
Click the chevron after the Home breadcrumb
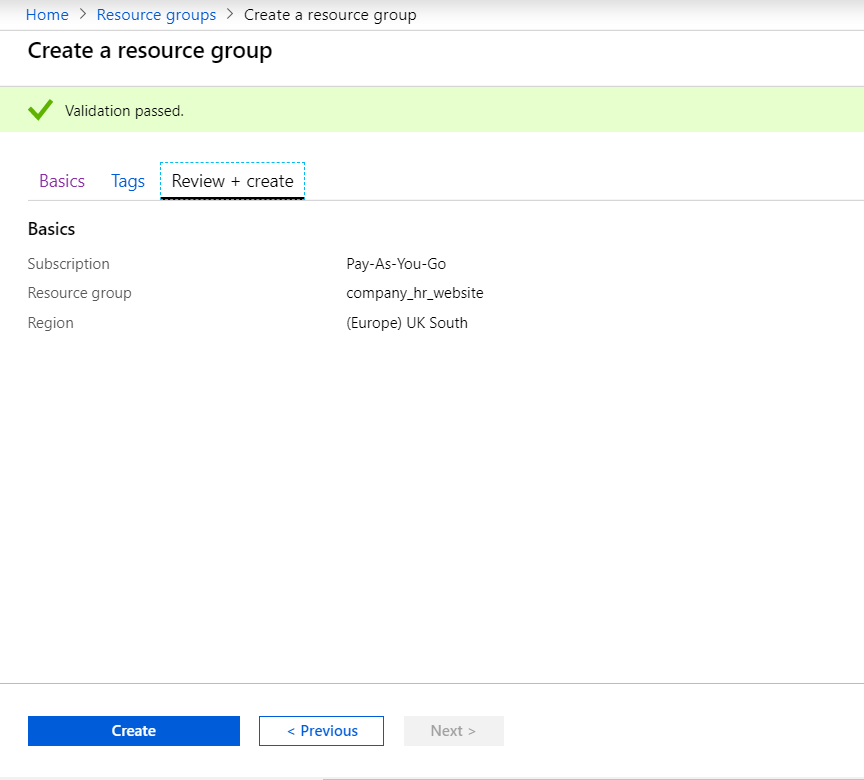point(83,15)
